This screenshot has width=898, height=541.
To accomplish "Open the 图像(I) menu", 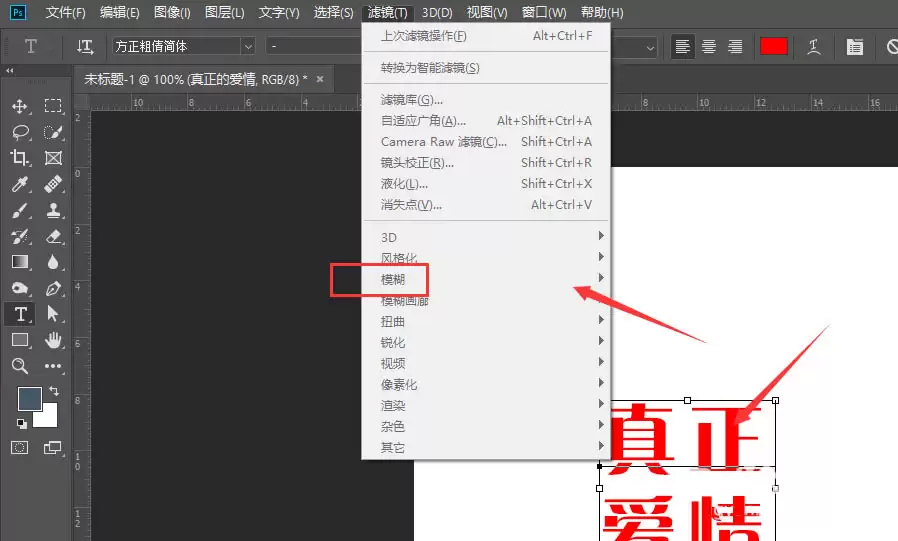I will click(x=172, y=12).
